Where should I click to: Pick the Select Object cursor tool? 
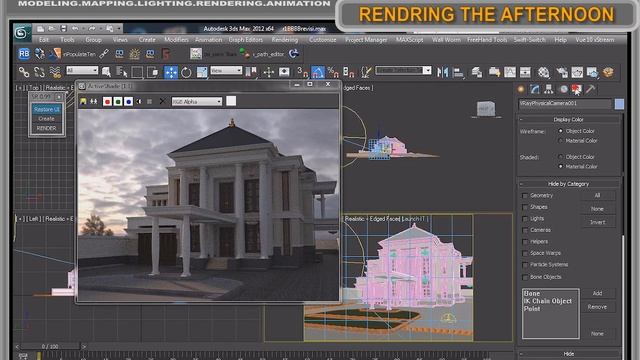(x=106, y=72)
